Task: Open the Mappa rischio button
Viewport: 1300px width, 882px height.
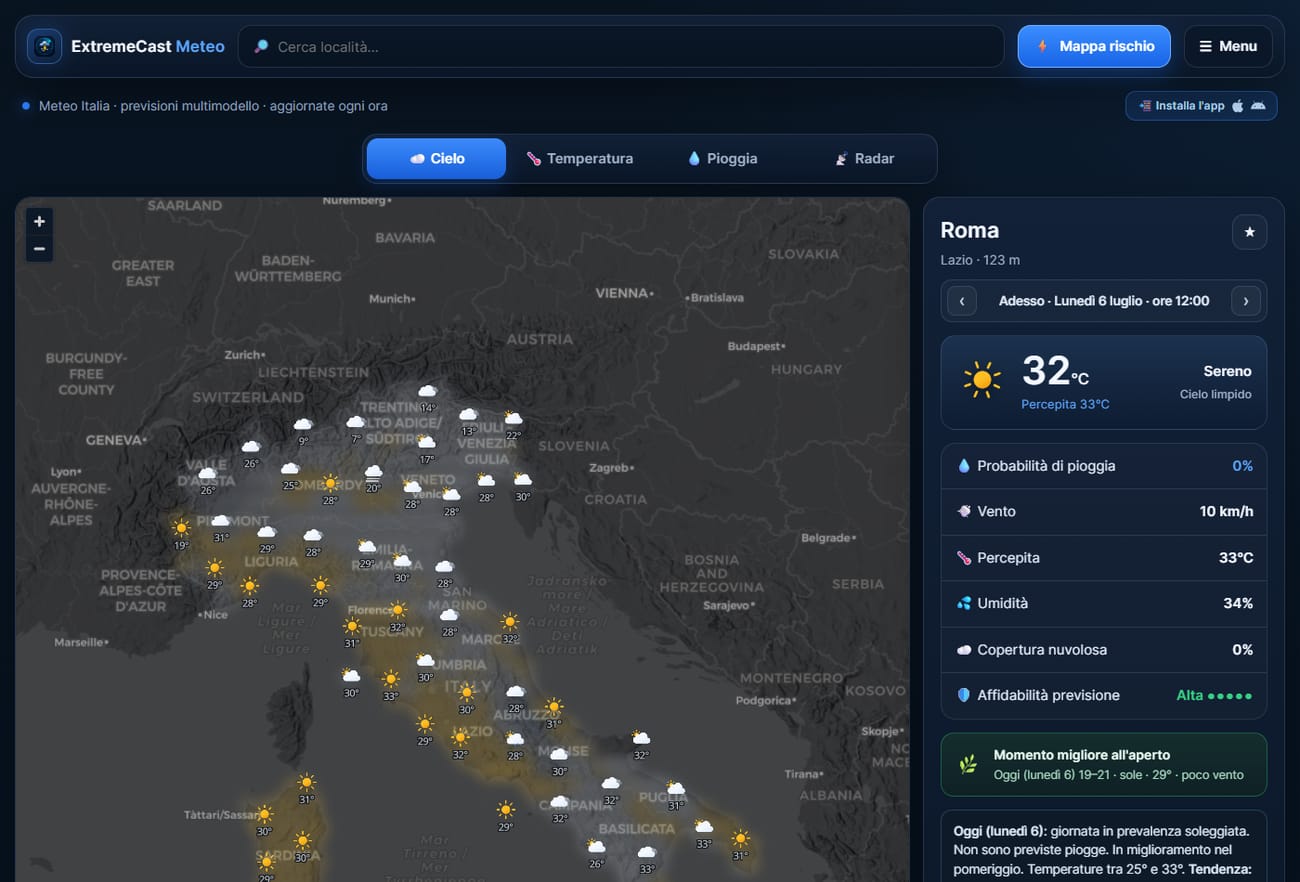Action: click(1094, 46)
